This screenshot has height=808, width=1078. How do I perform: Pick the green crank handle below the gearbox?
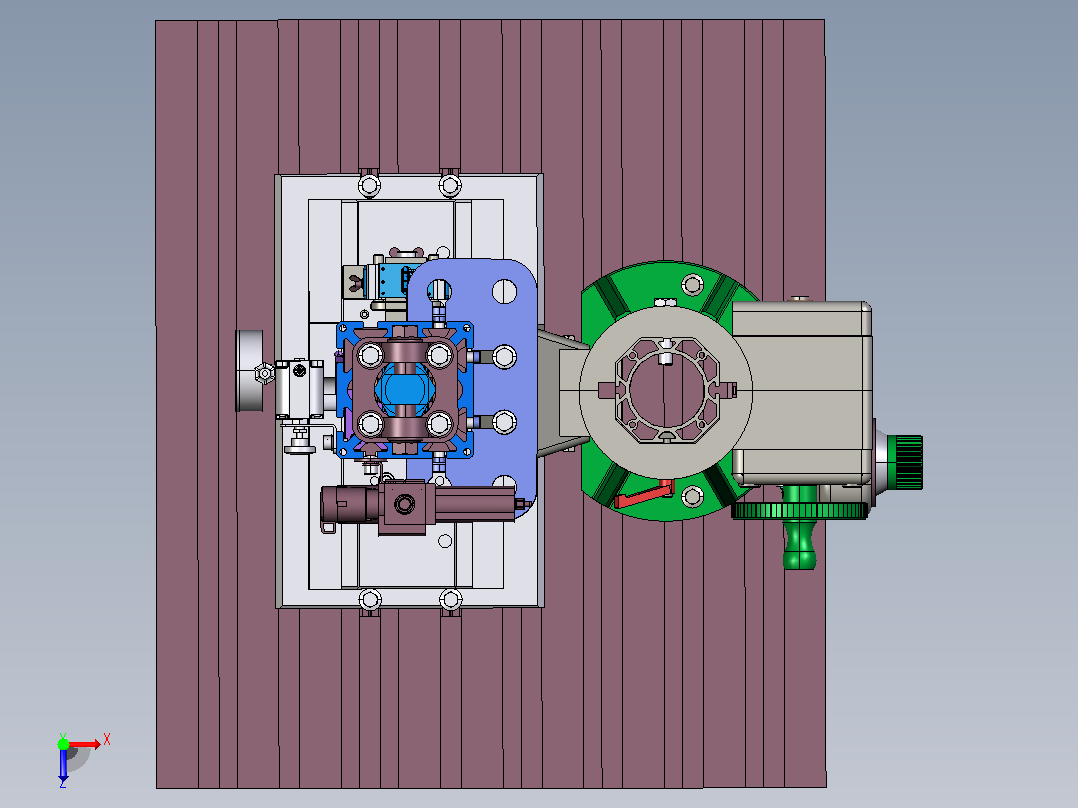[800, 535]
